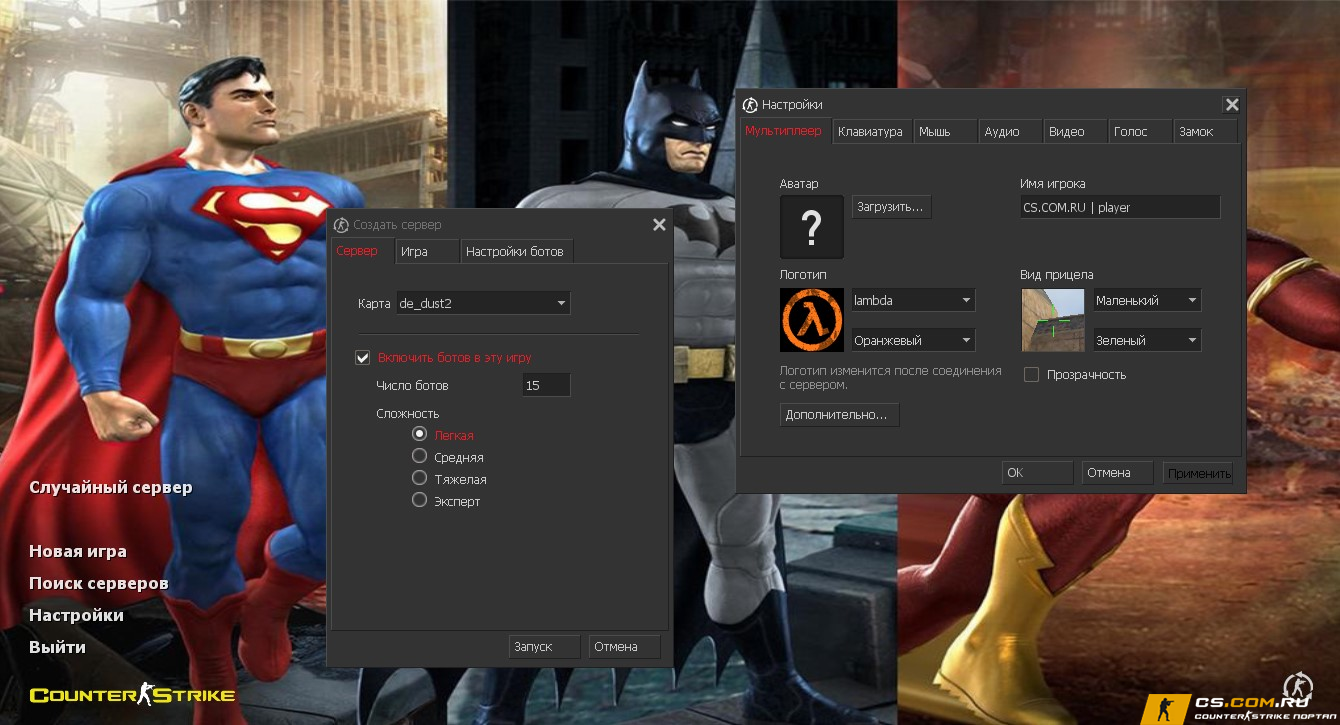This screenshot has width=1340, height=725.
Task: Open the Карта de_dust2 dropdown
Action: pyautogui.click(x=482, y=303)
